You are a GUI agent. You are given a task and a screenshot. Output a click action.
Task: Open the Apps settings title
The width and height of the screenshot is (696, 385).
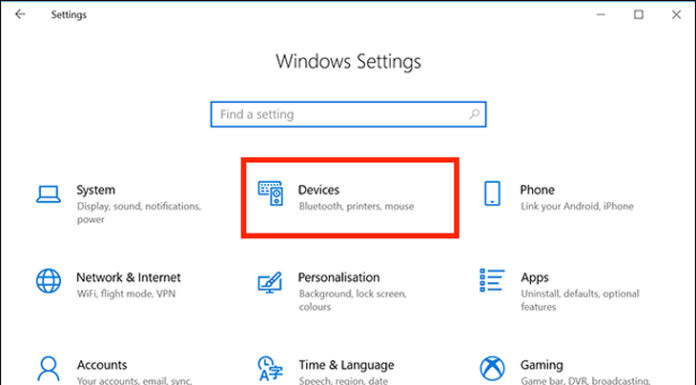pos(534,278)
